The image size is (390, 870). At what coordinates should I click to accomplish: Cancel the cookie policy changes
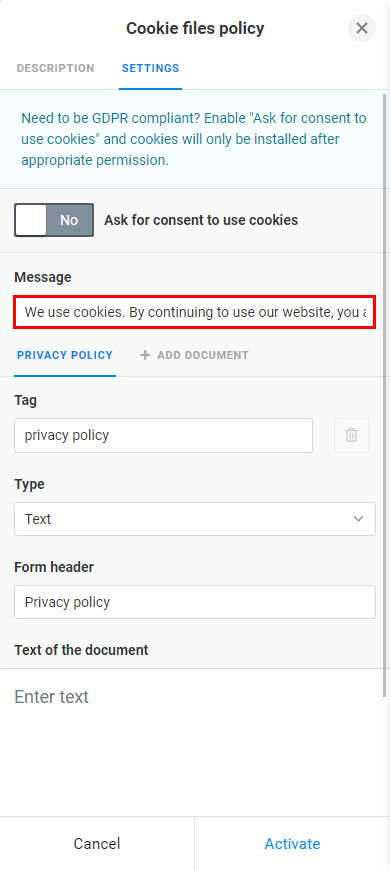(x=97, y=843)
